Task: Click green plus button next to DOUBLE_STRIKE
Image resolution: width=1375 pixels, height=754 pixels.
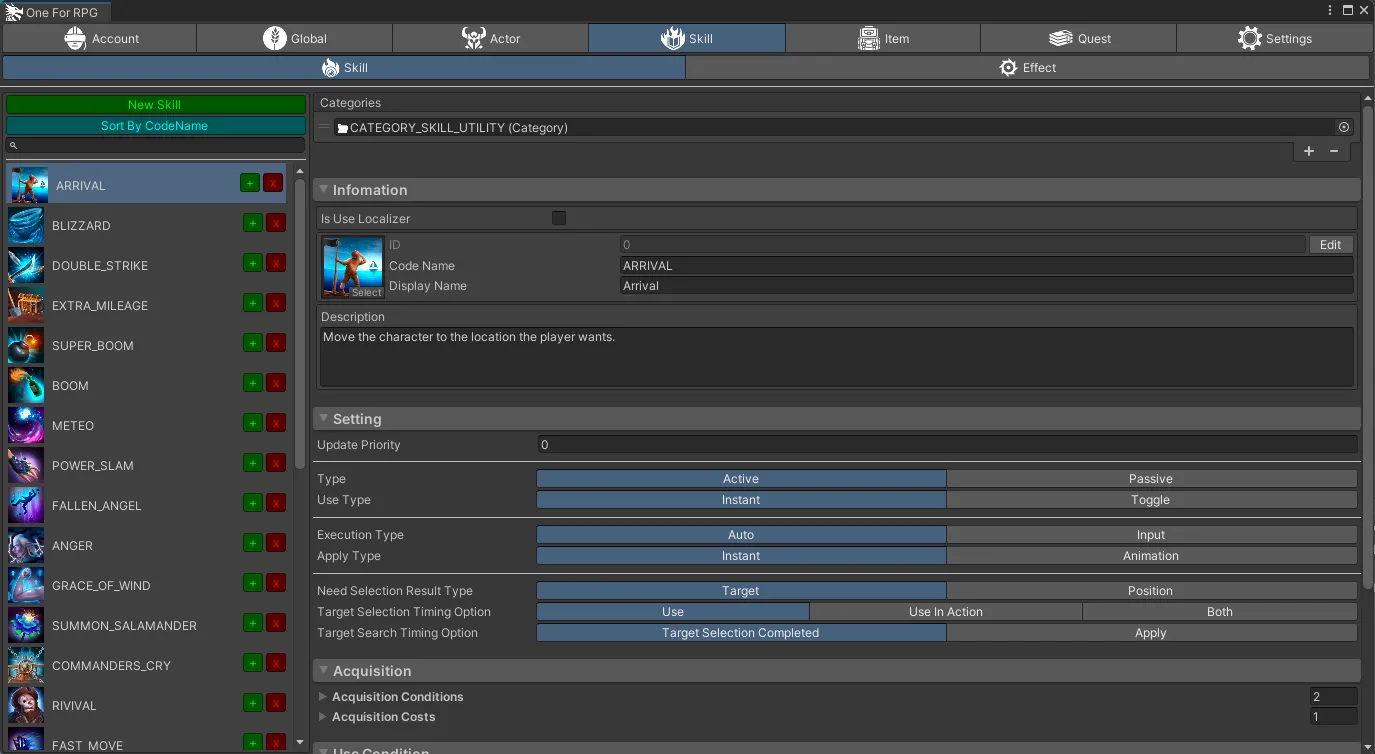Action: pos(253,263)
